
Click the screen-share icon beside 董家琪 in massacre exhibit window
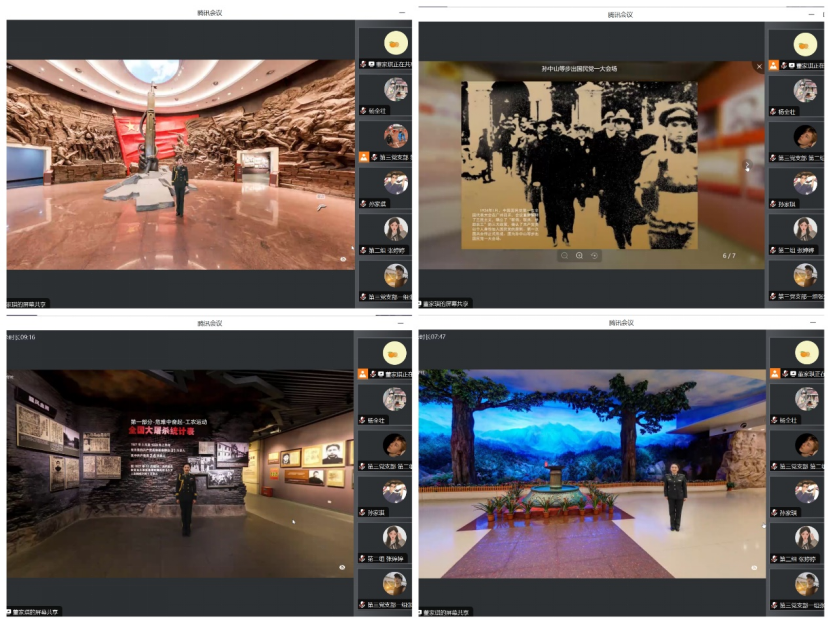pyautogui.click(x=381, y=374)
